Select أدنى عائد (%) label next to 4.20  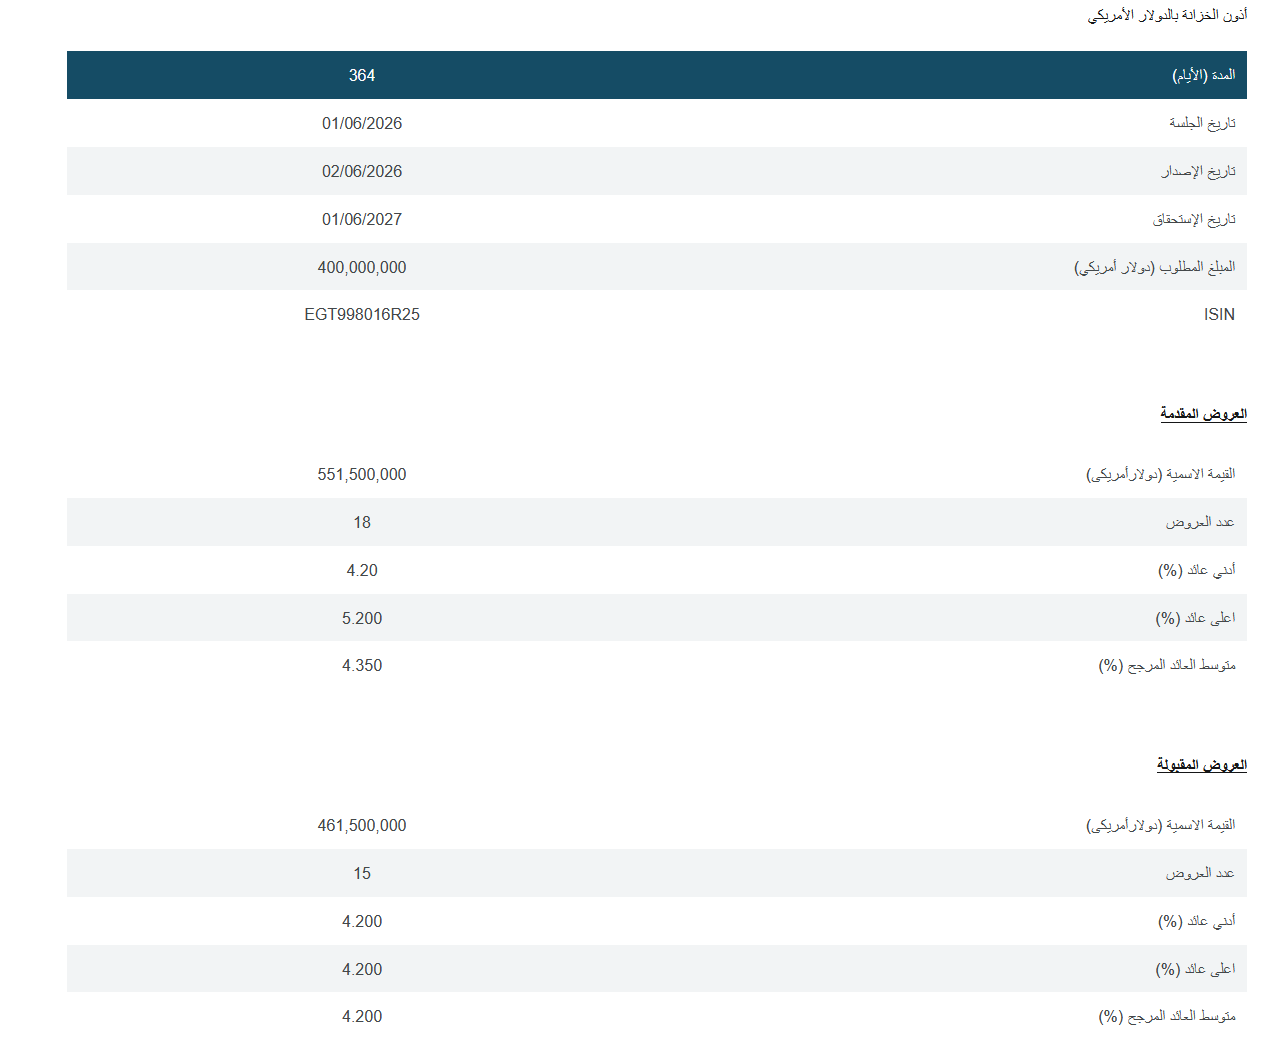coord(1197,570)
